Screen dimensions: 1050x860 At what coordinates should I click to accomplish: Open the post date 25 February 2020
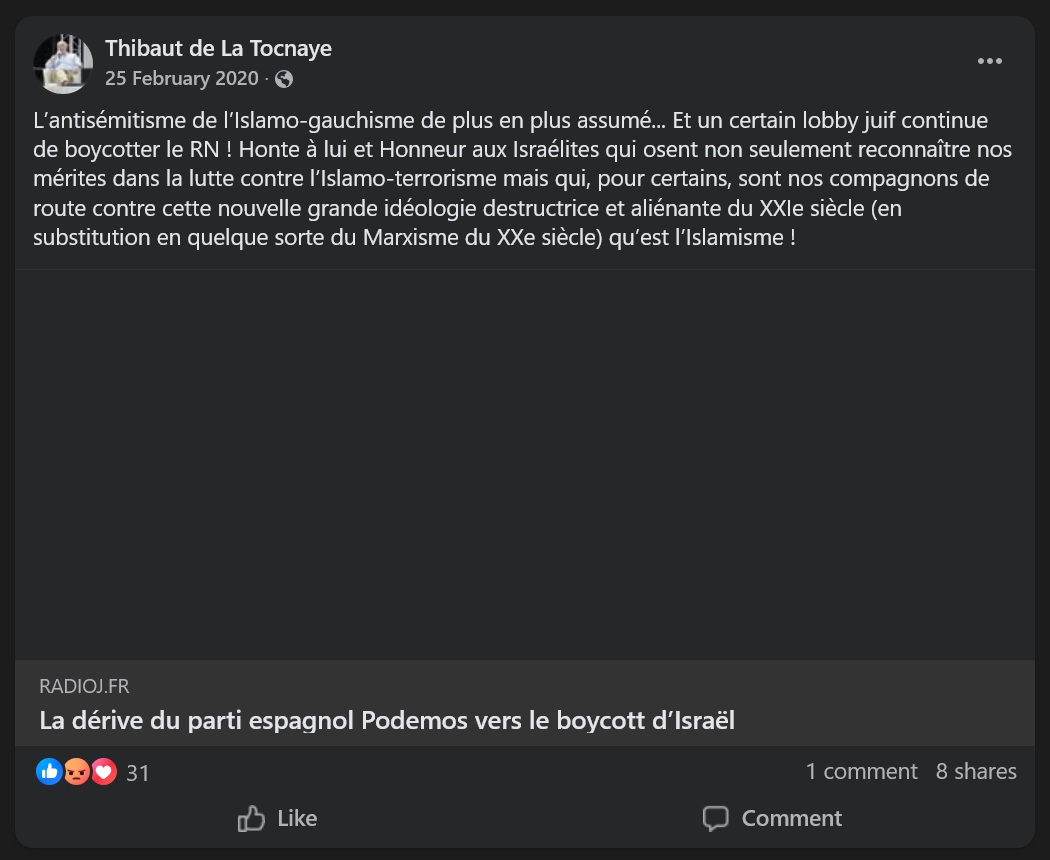click(181, 78)
